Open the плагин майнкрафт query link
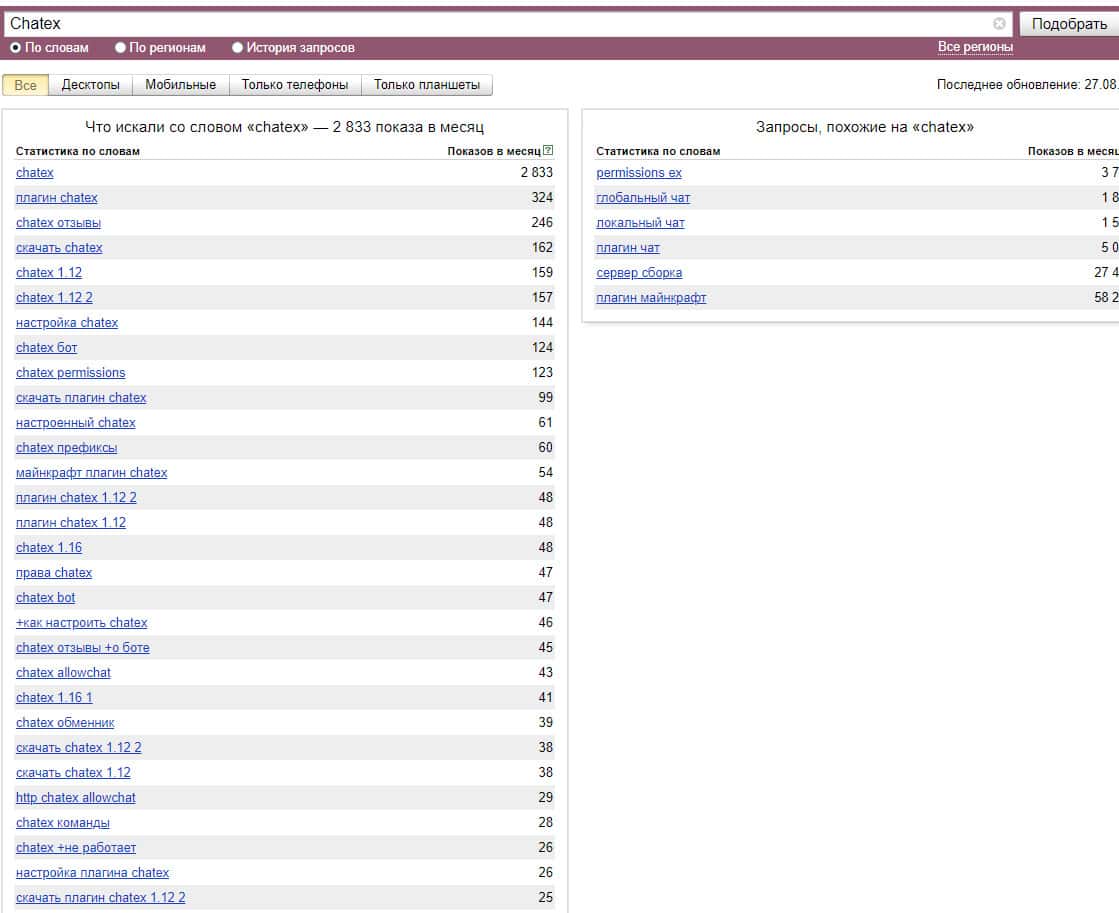1119x913 pixels. 651,298
